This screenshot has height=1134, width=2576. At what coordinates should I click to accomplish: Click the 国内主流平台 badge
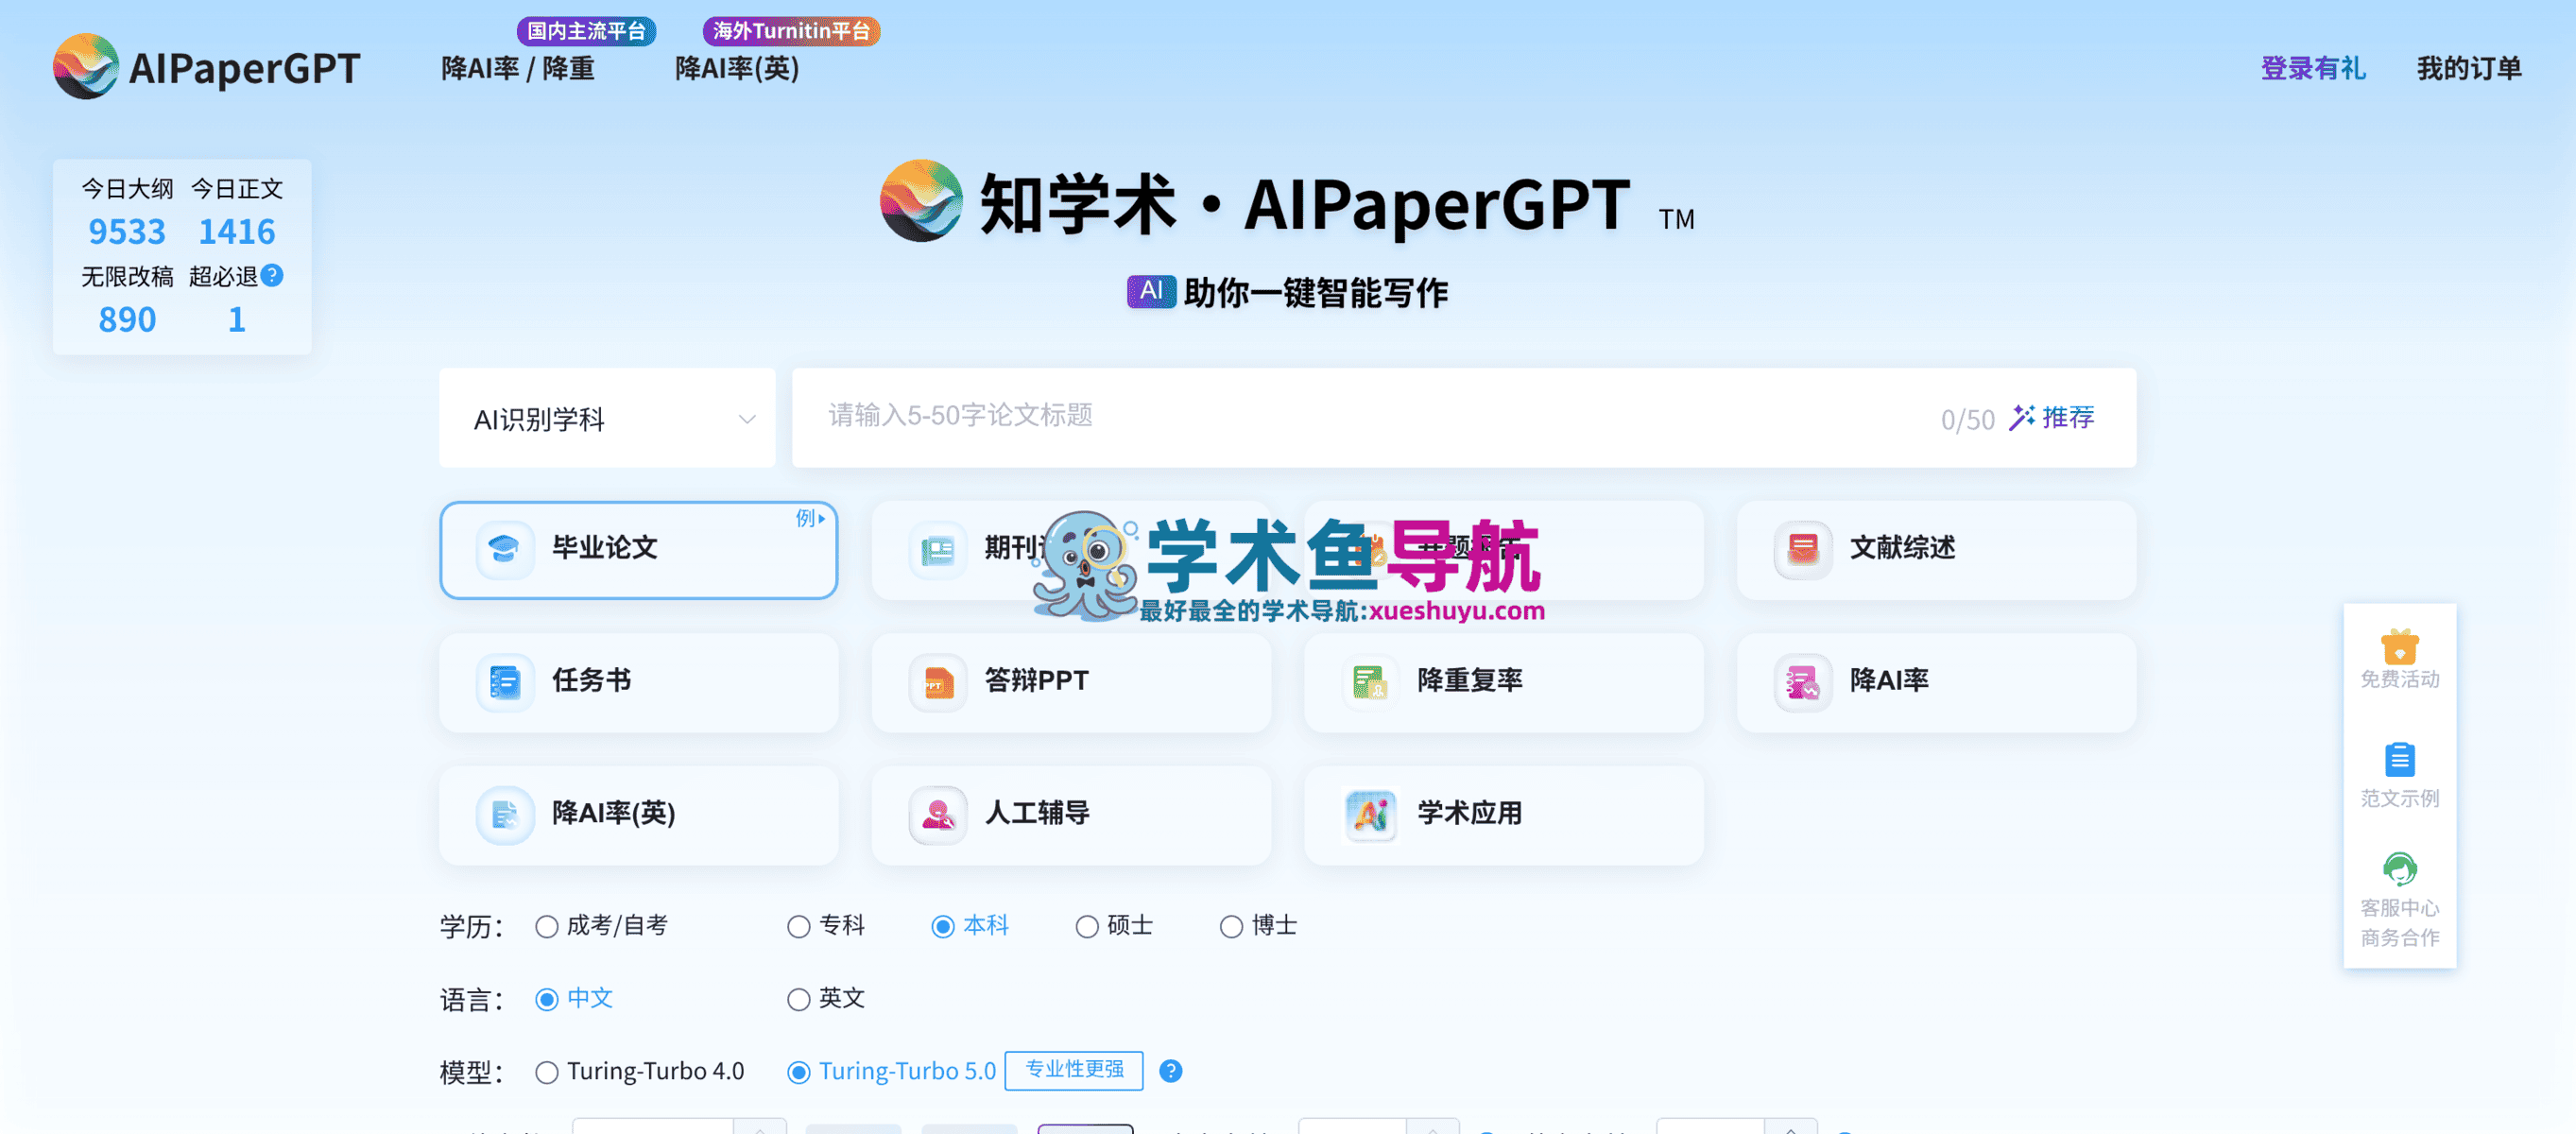pos(586,31)
